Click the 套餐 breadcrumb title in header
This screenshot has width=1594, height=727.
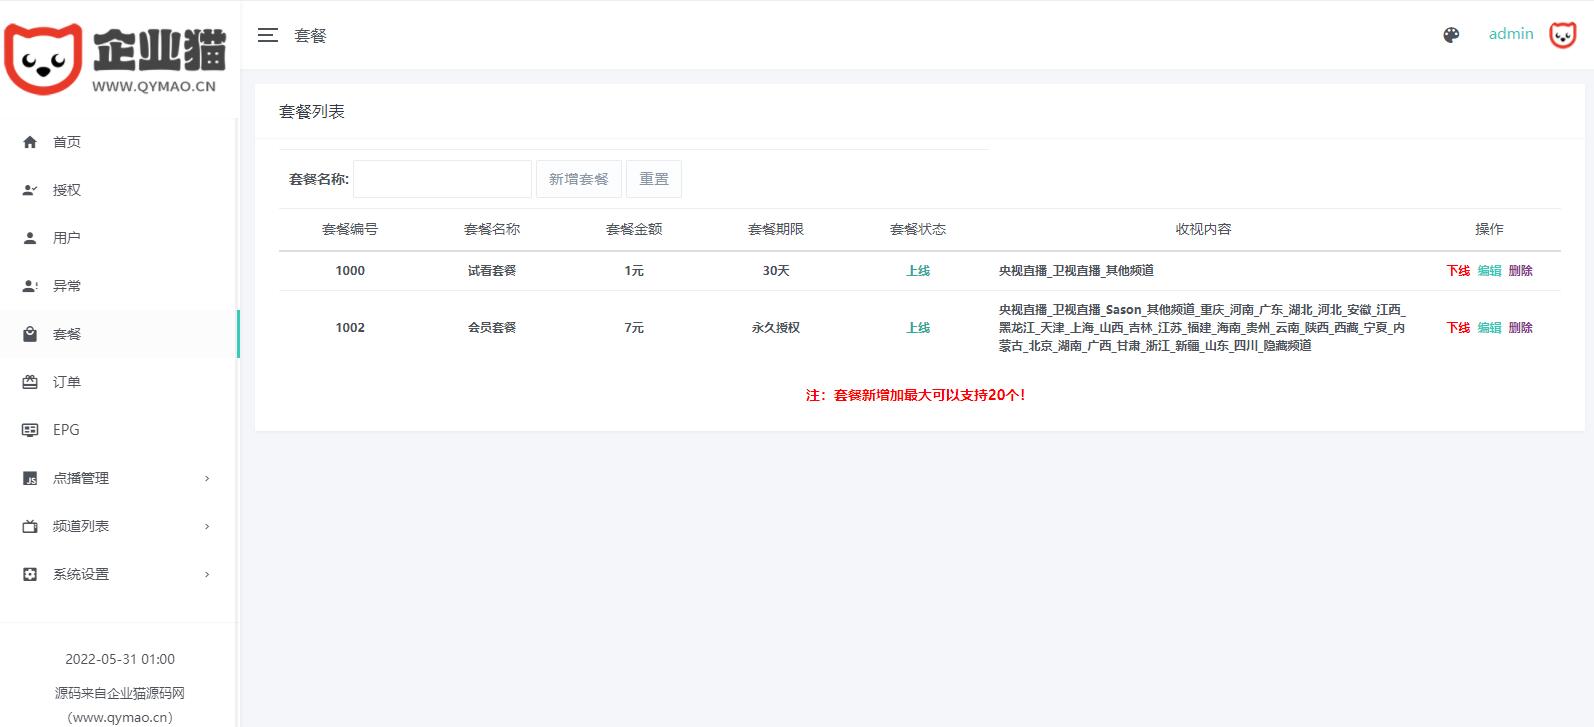pyautogui.click(x=310, y=36)
